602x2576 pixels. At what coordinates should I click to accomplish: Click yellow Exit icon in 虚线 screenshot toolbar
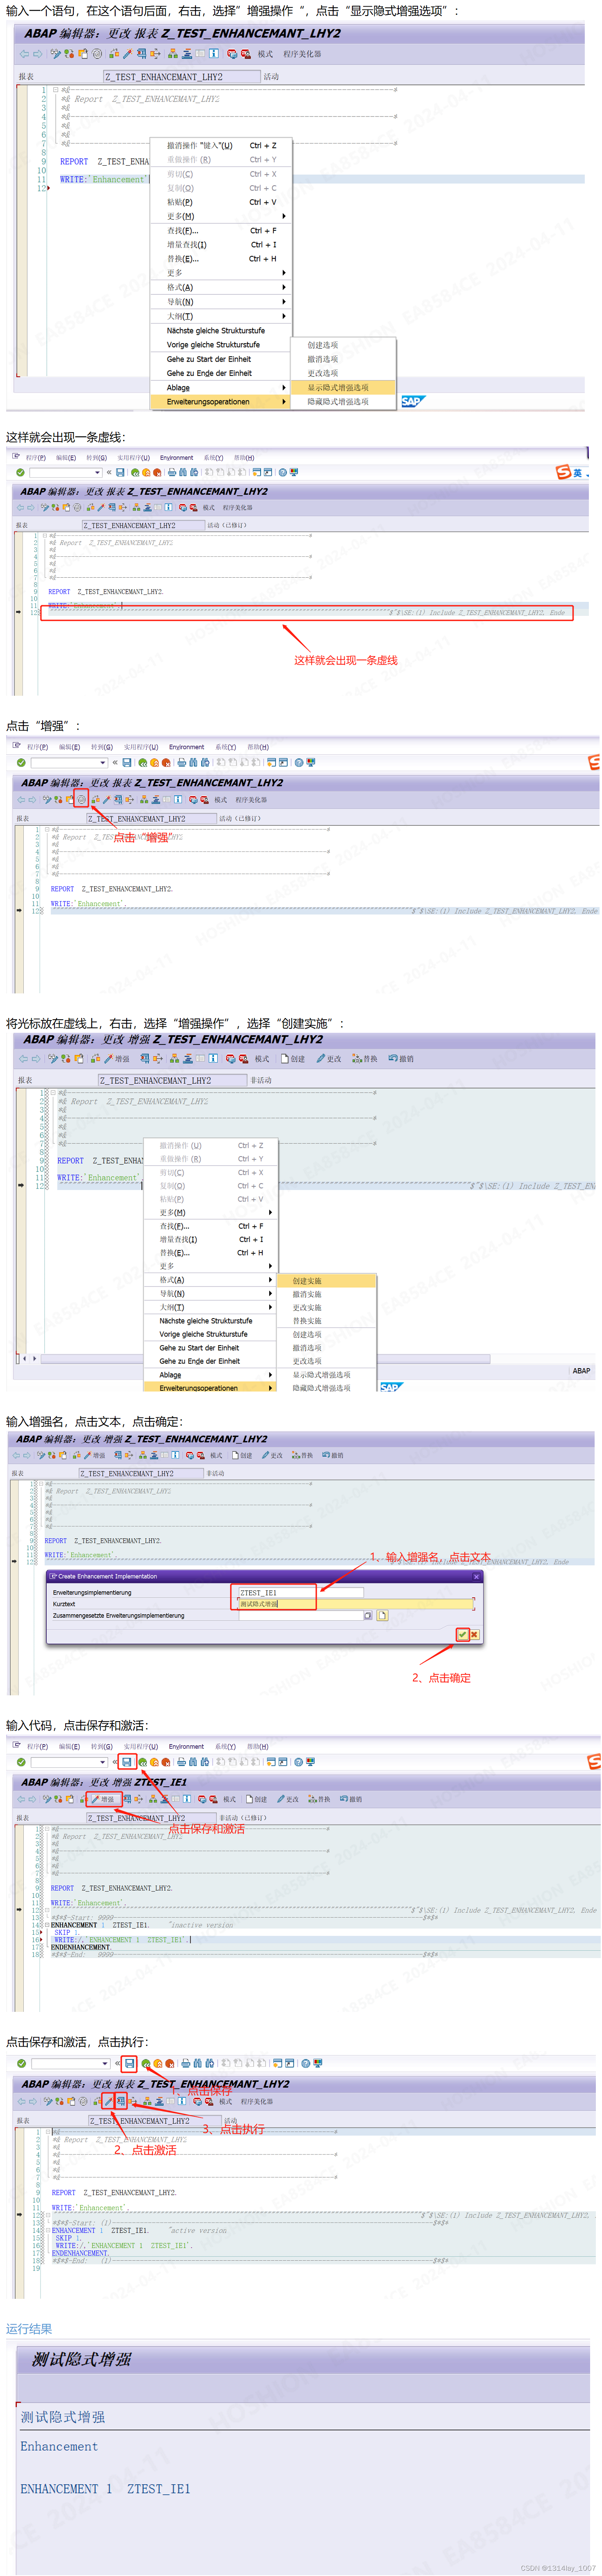coord(146,472)
